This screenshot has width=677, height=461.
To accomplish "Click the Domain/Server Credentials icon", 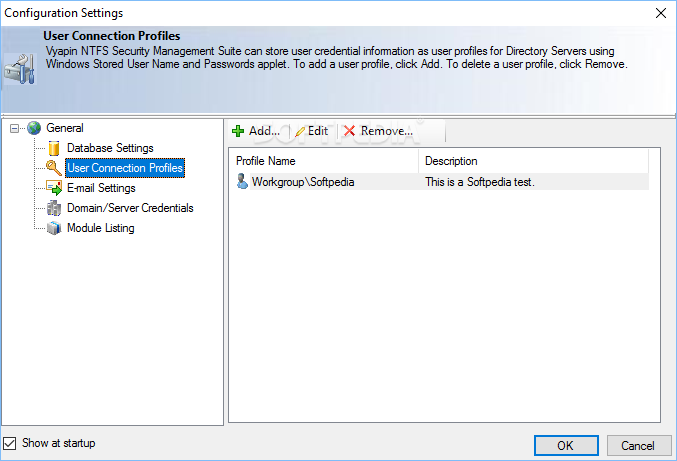I will point(54,208).
